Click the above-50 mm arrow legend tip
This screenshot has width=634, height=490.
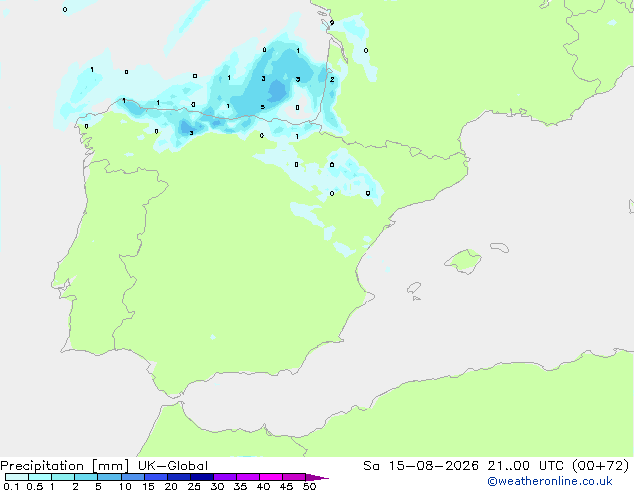pos(317,477)
